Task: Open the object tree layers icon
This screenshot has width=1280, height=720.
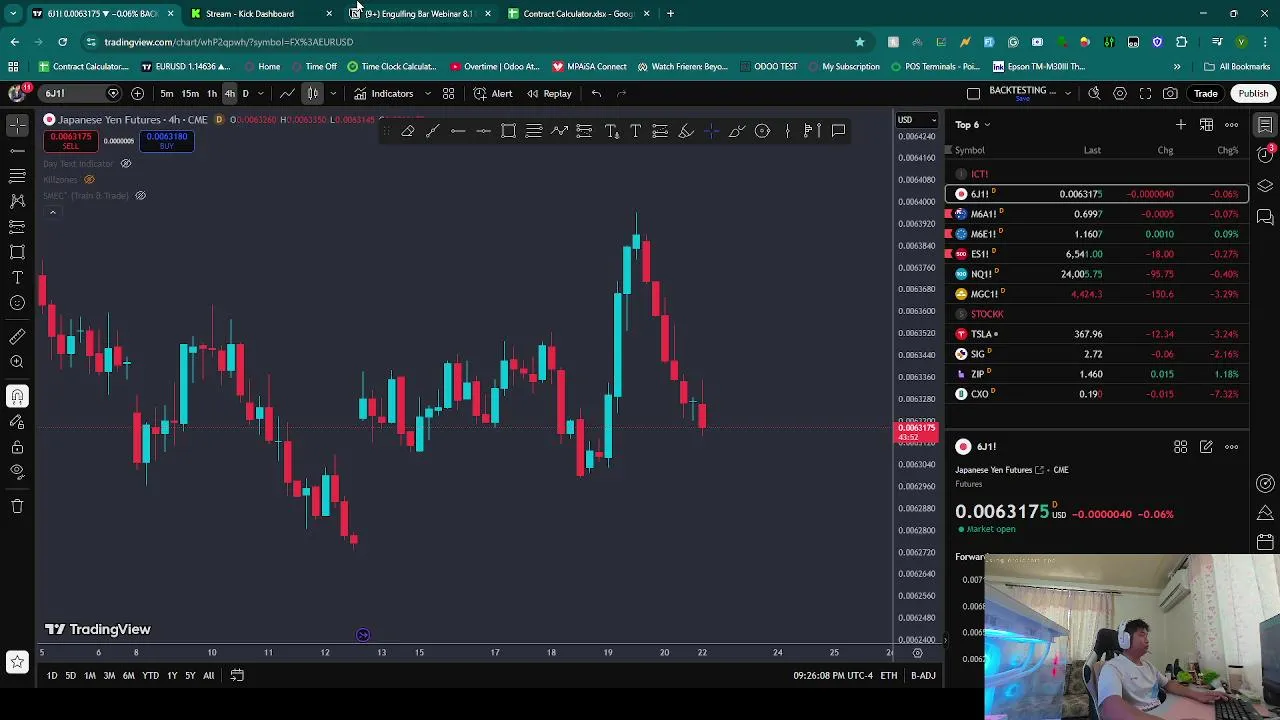Action: coord(1265,186)
